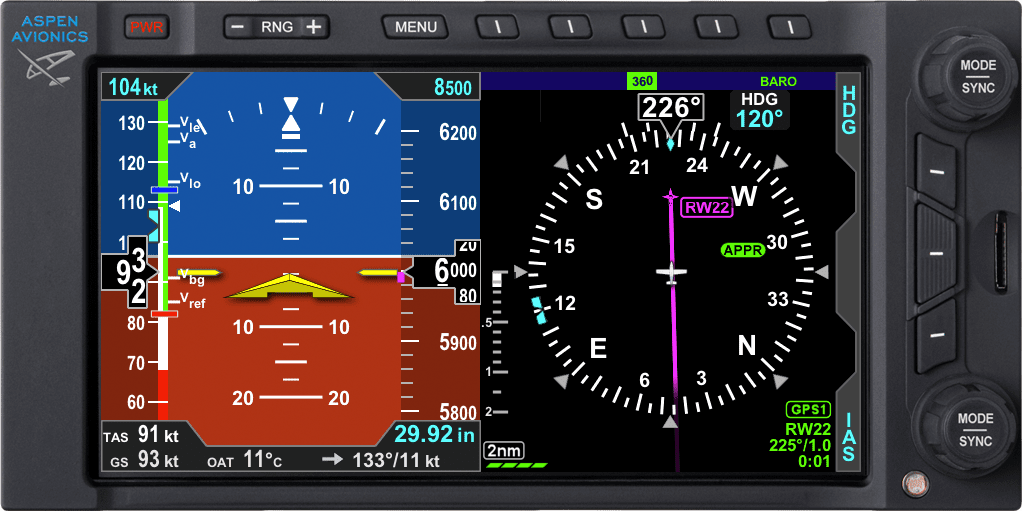Viewport: 1022px width, 511px height.
Task: Click the HDG 120° heading bug readout
Action: 759,110
